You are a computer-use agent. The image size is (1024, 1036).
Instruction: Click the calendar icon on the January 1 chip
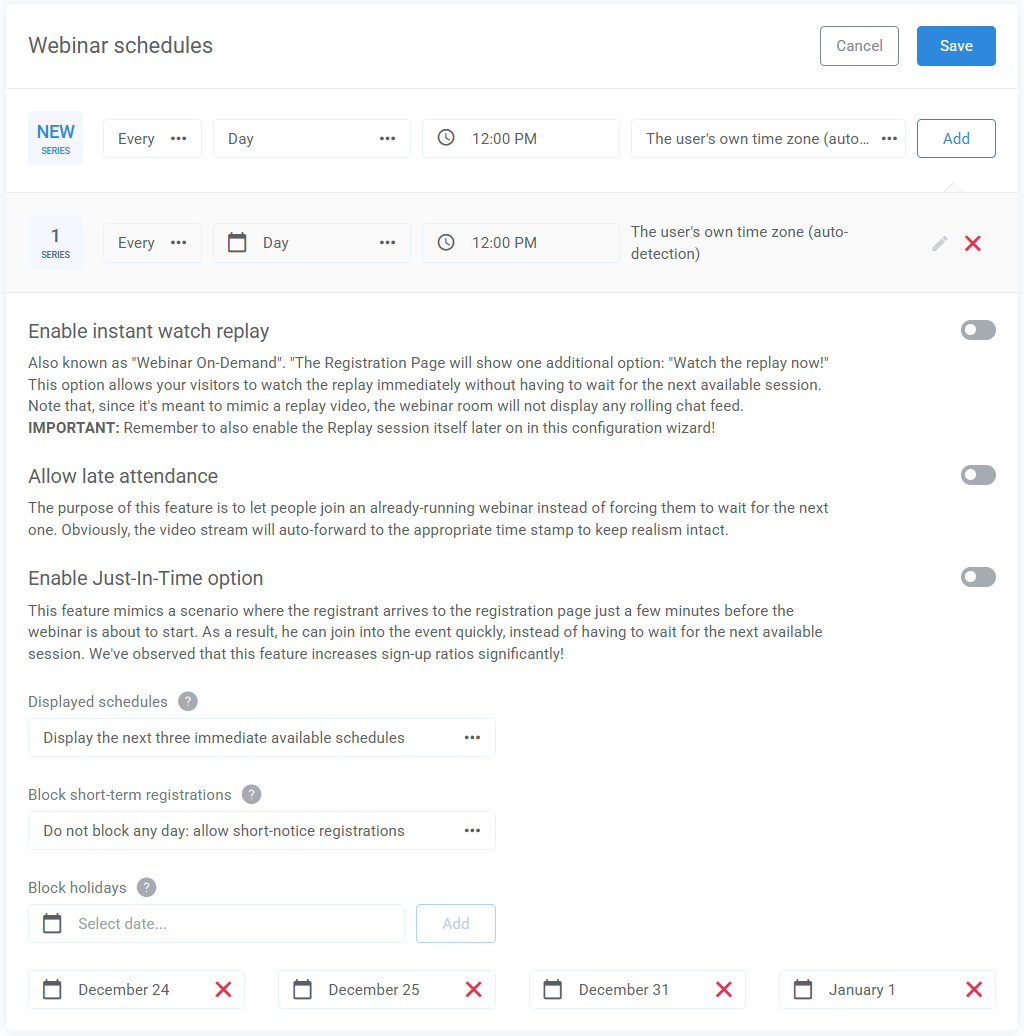coord(802,989)
